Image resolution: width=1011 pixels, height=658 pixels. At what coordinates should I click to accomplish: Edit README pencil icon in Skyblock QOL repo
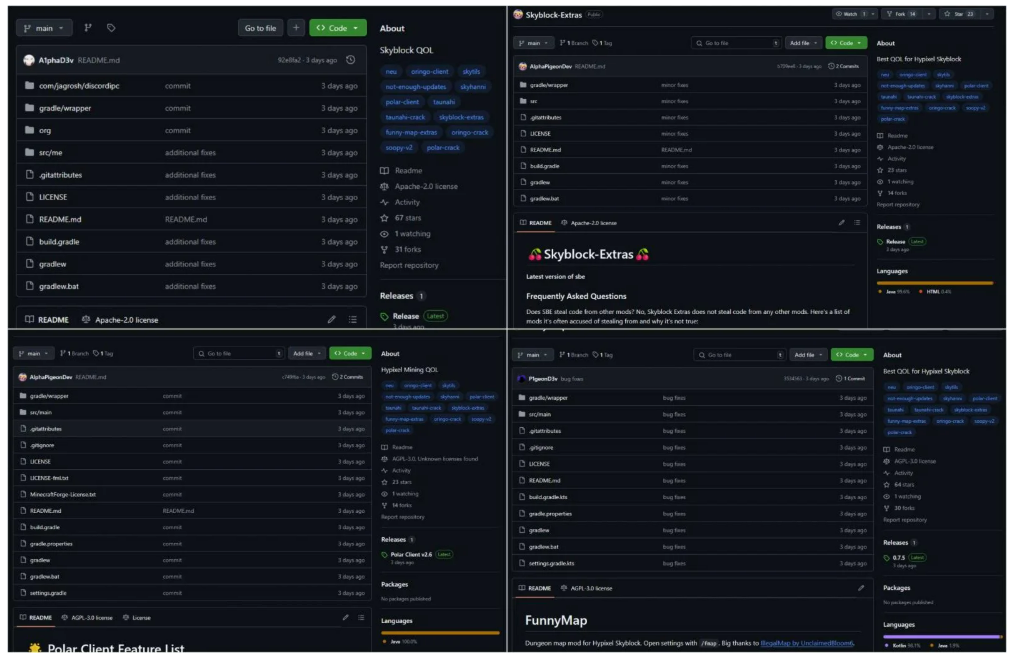[331, 319]
